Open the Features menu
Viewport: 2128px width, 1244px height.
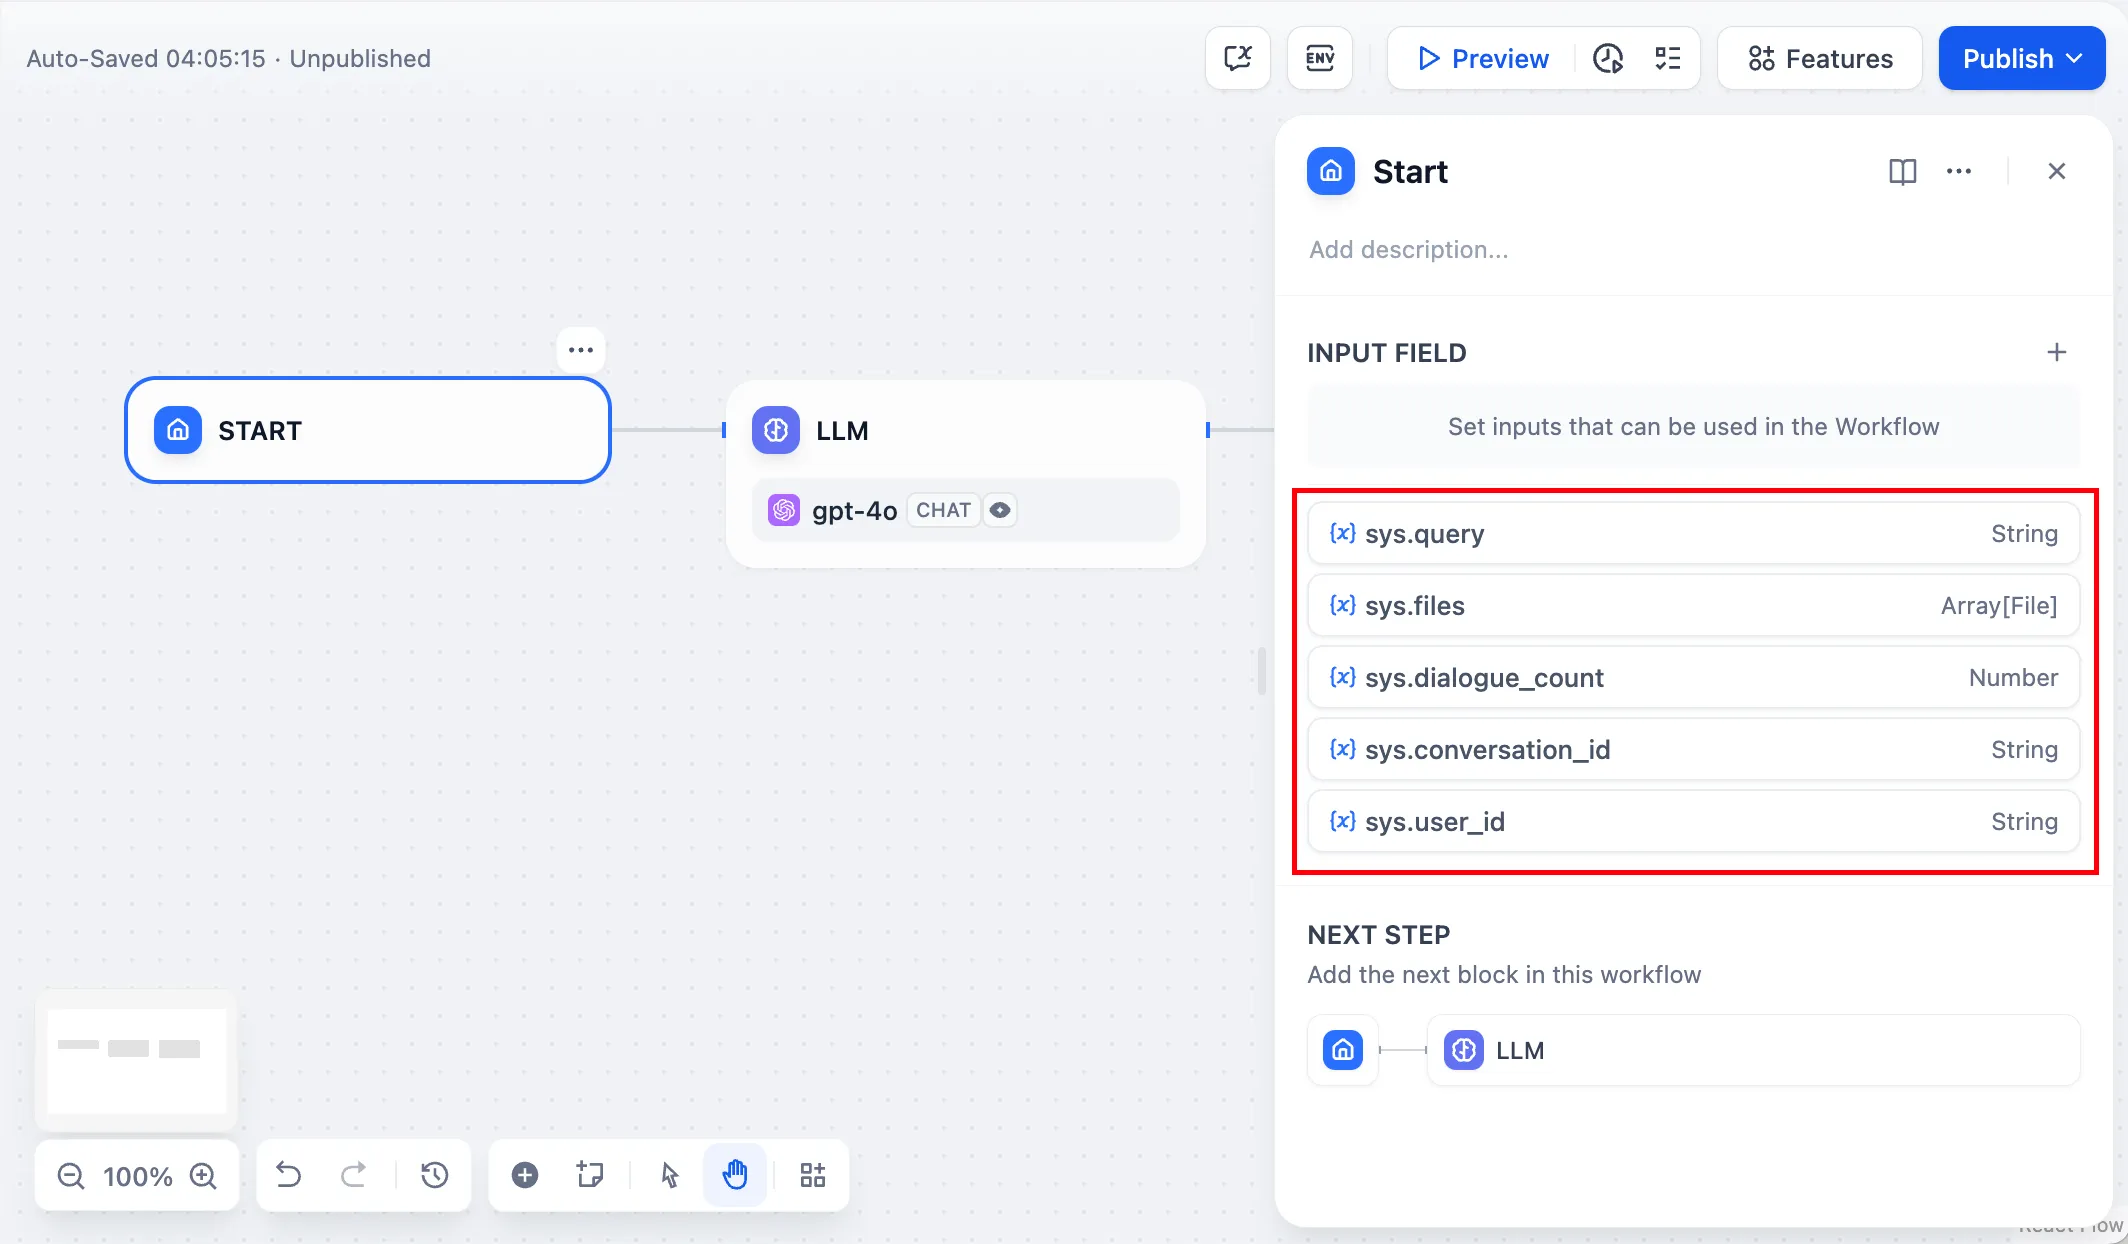(x=1819, y=58)
